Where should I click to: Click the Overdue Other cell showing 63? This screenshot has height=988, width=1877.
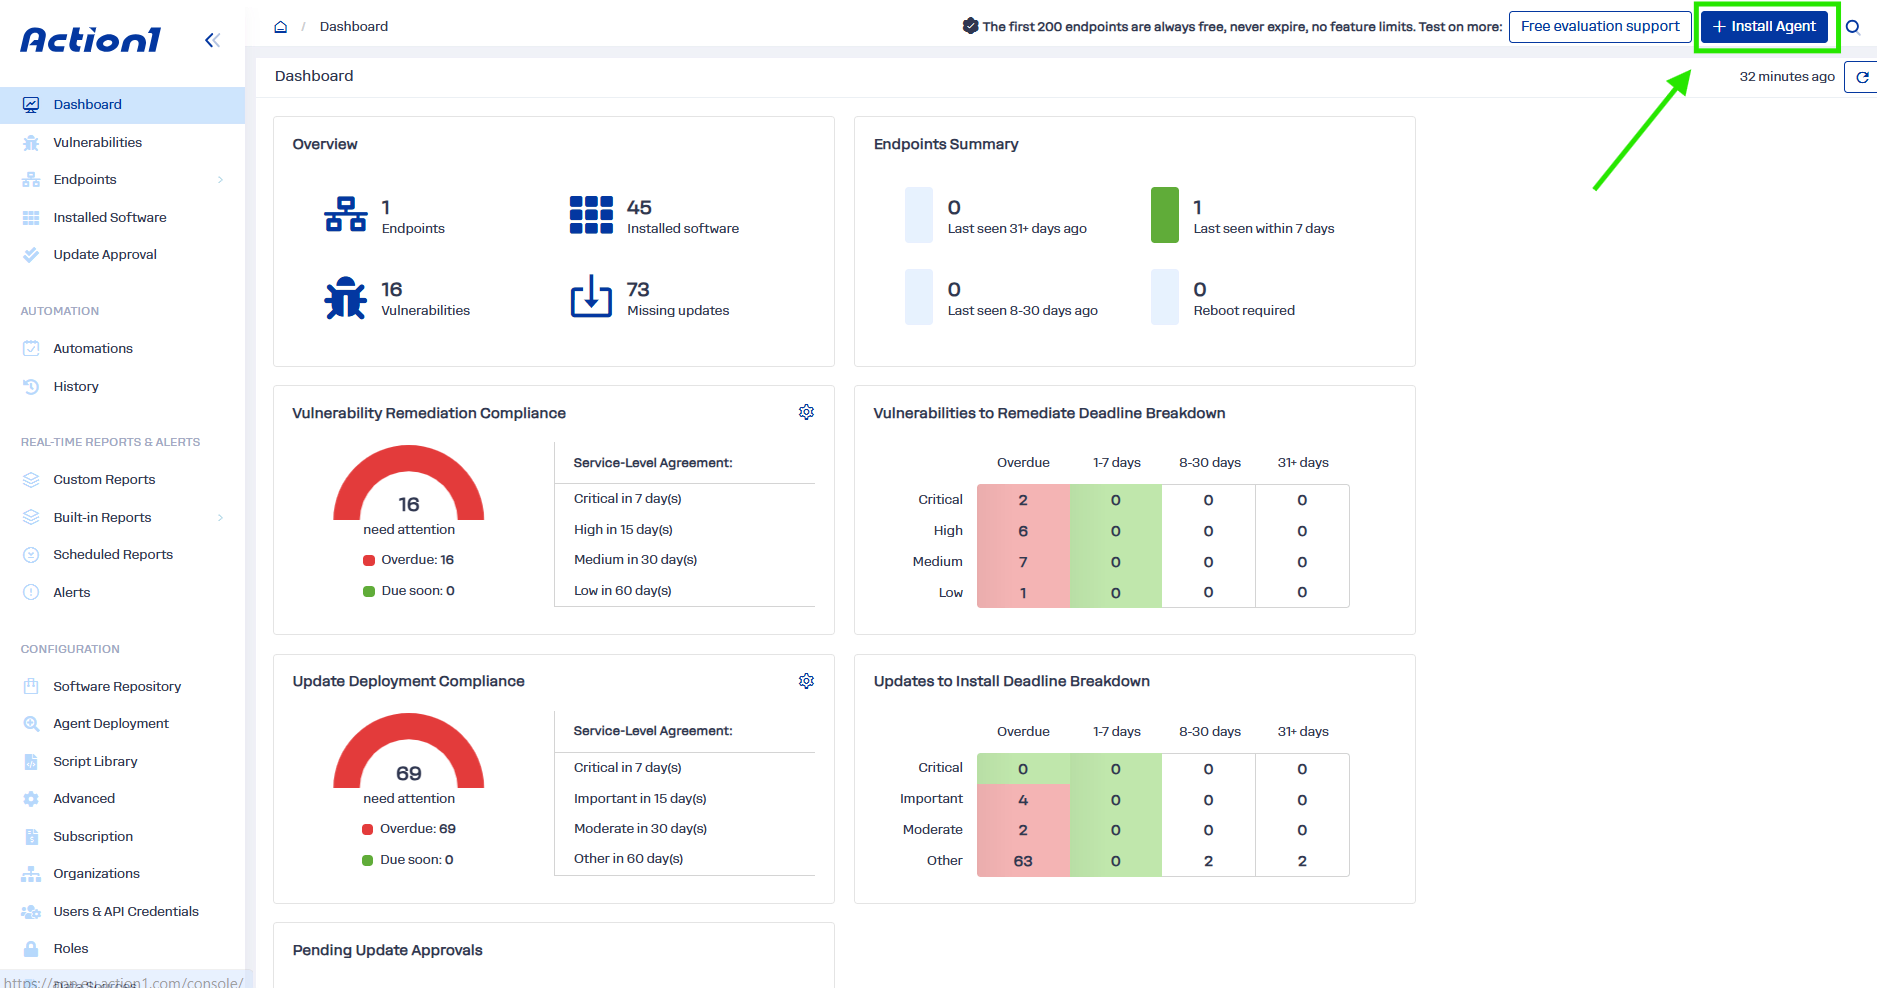tap(1023, 861)
